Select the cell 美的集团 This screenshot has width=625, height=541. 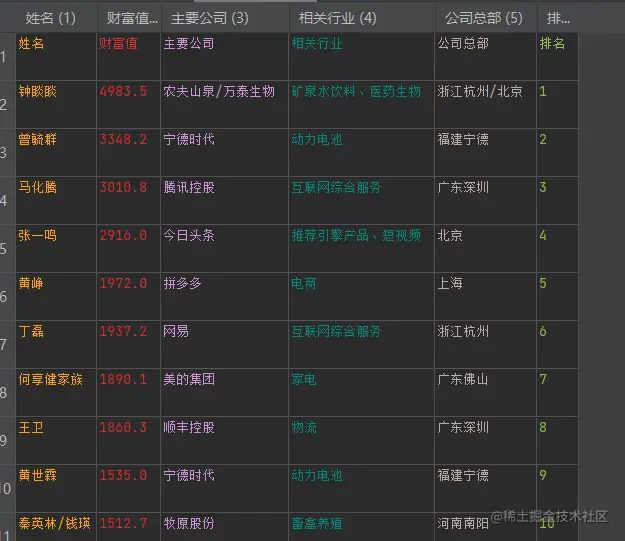[x=224, y=392]
